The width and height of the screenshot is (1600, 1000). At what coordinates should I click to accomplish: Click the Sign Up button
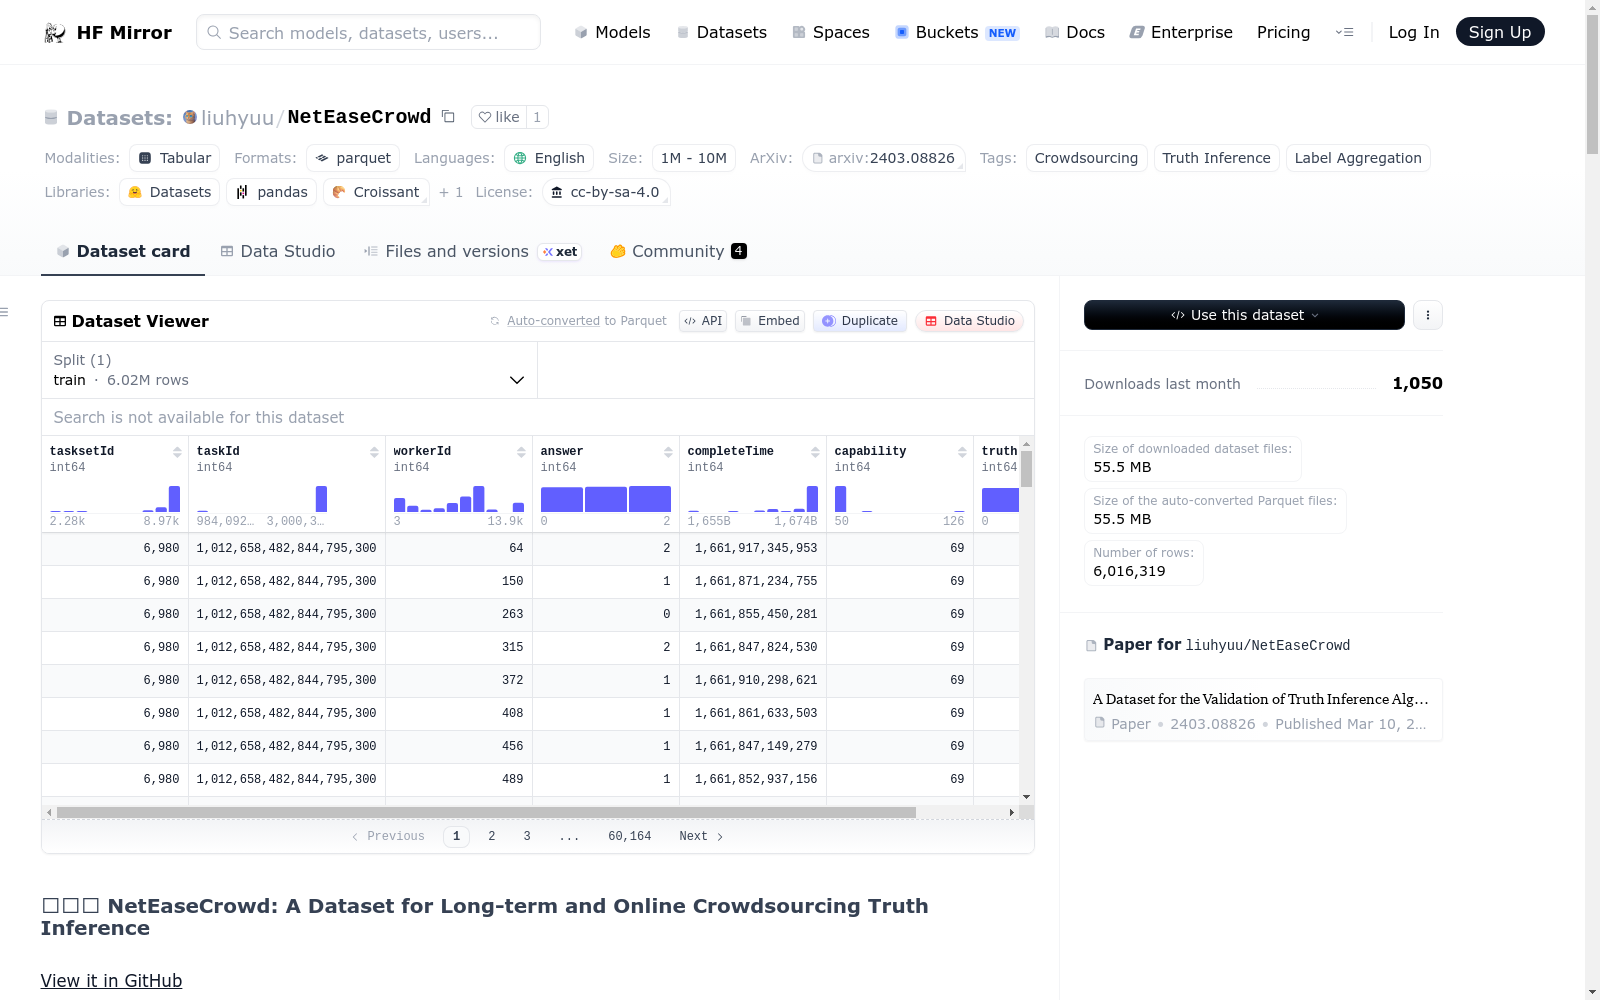[1500, 32]
